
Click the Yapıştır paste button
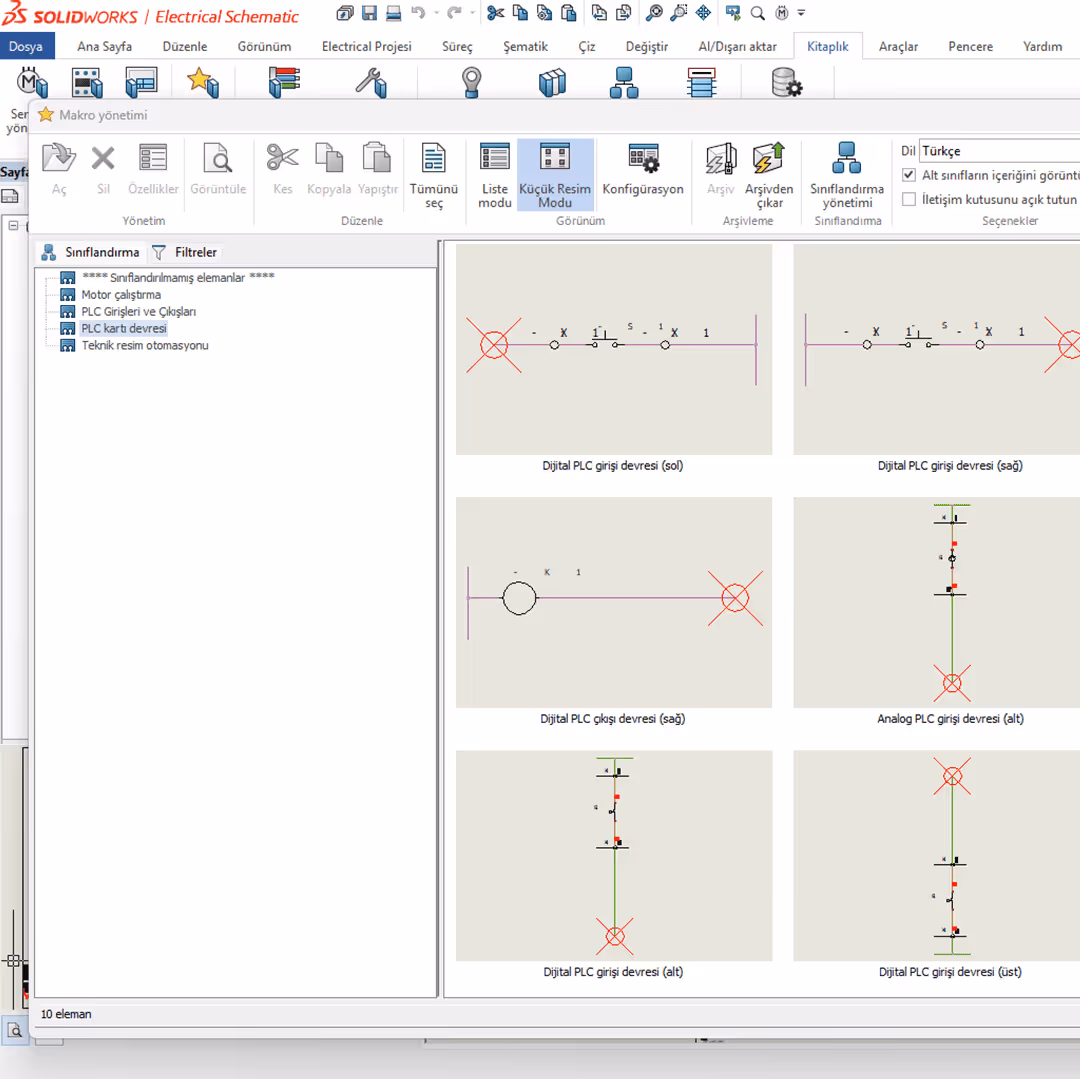(377, 169)
